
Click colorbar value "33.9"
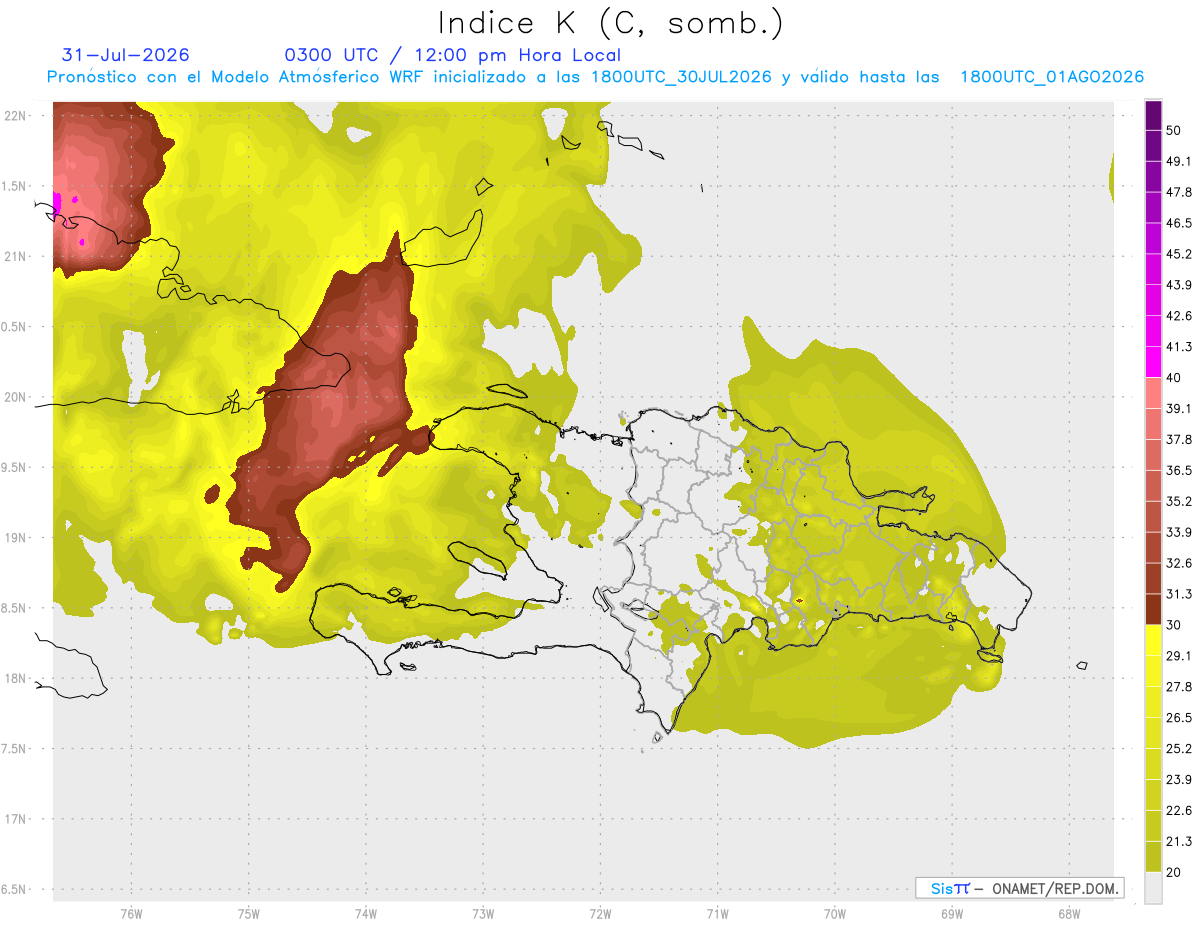1179,533
